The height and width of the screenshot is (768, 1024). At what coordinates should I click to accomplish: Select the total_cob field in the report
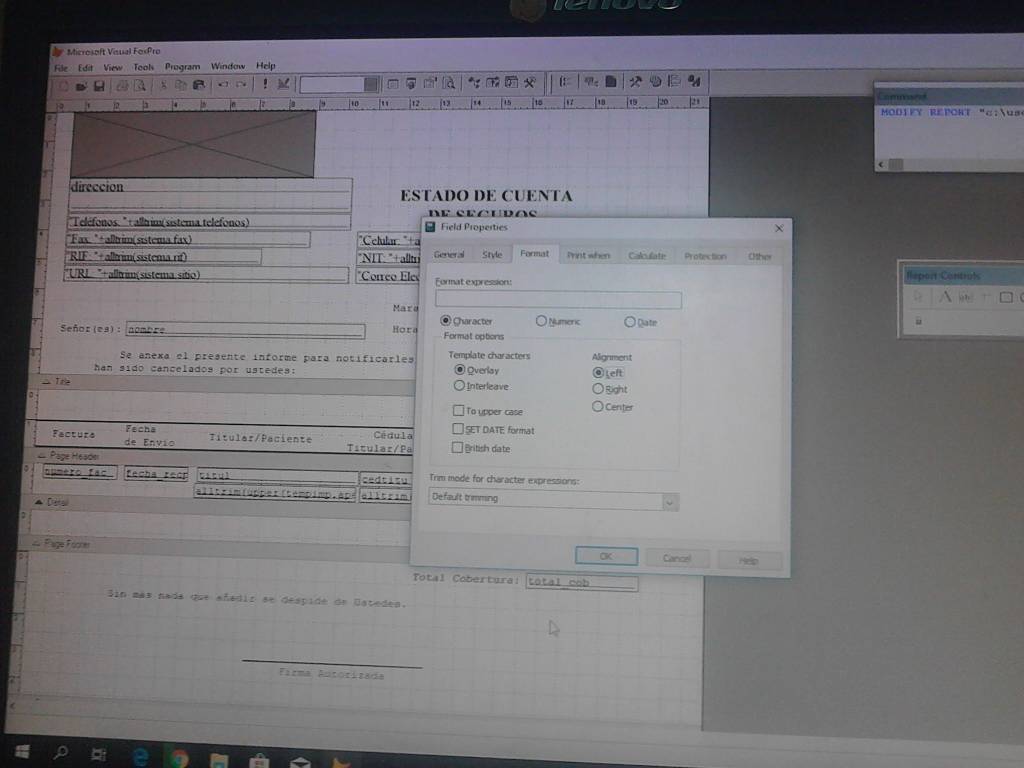point(582,583)
